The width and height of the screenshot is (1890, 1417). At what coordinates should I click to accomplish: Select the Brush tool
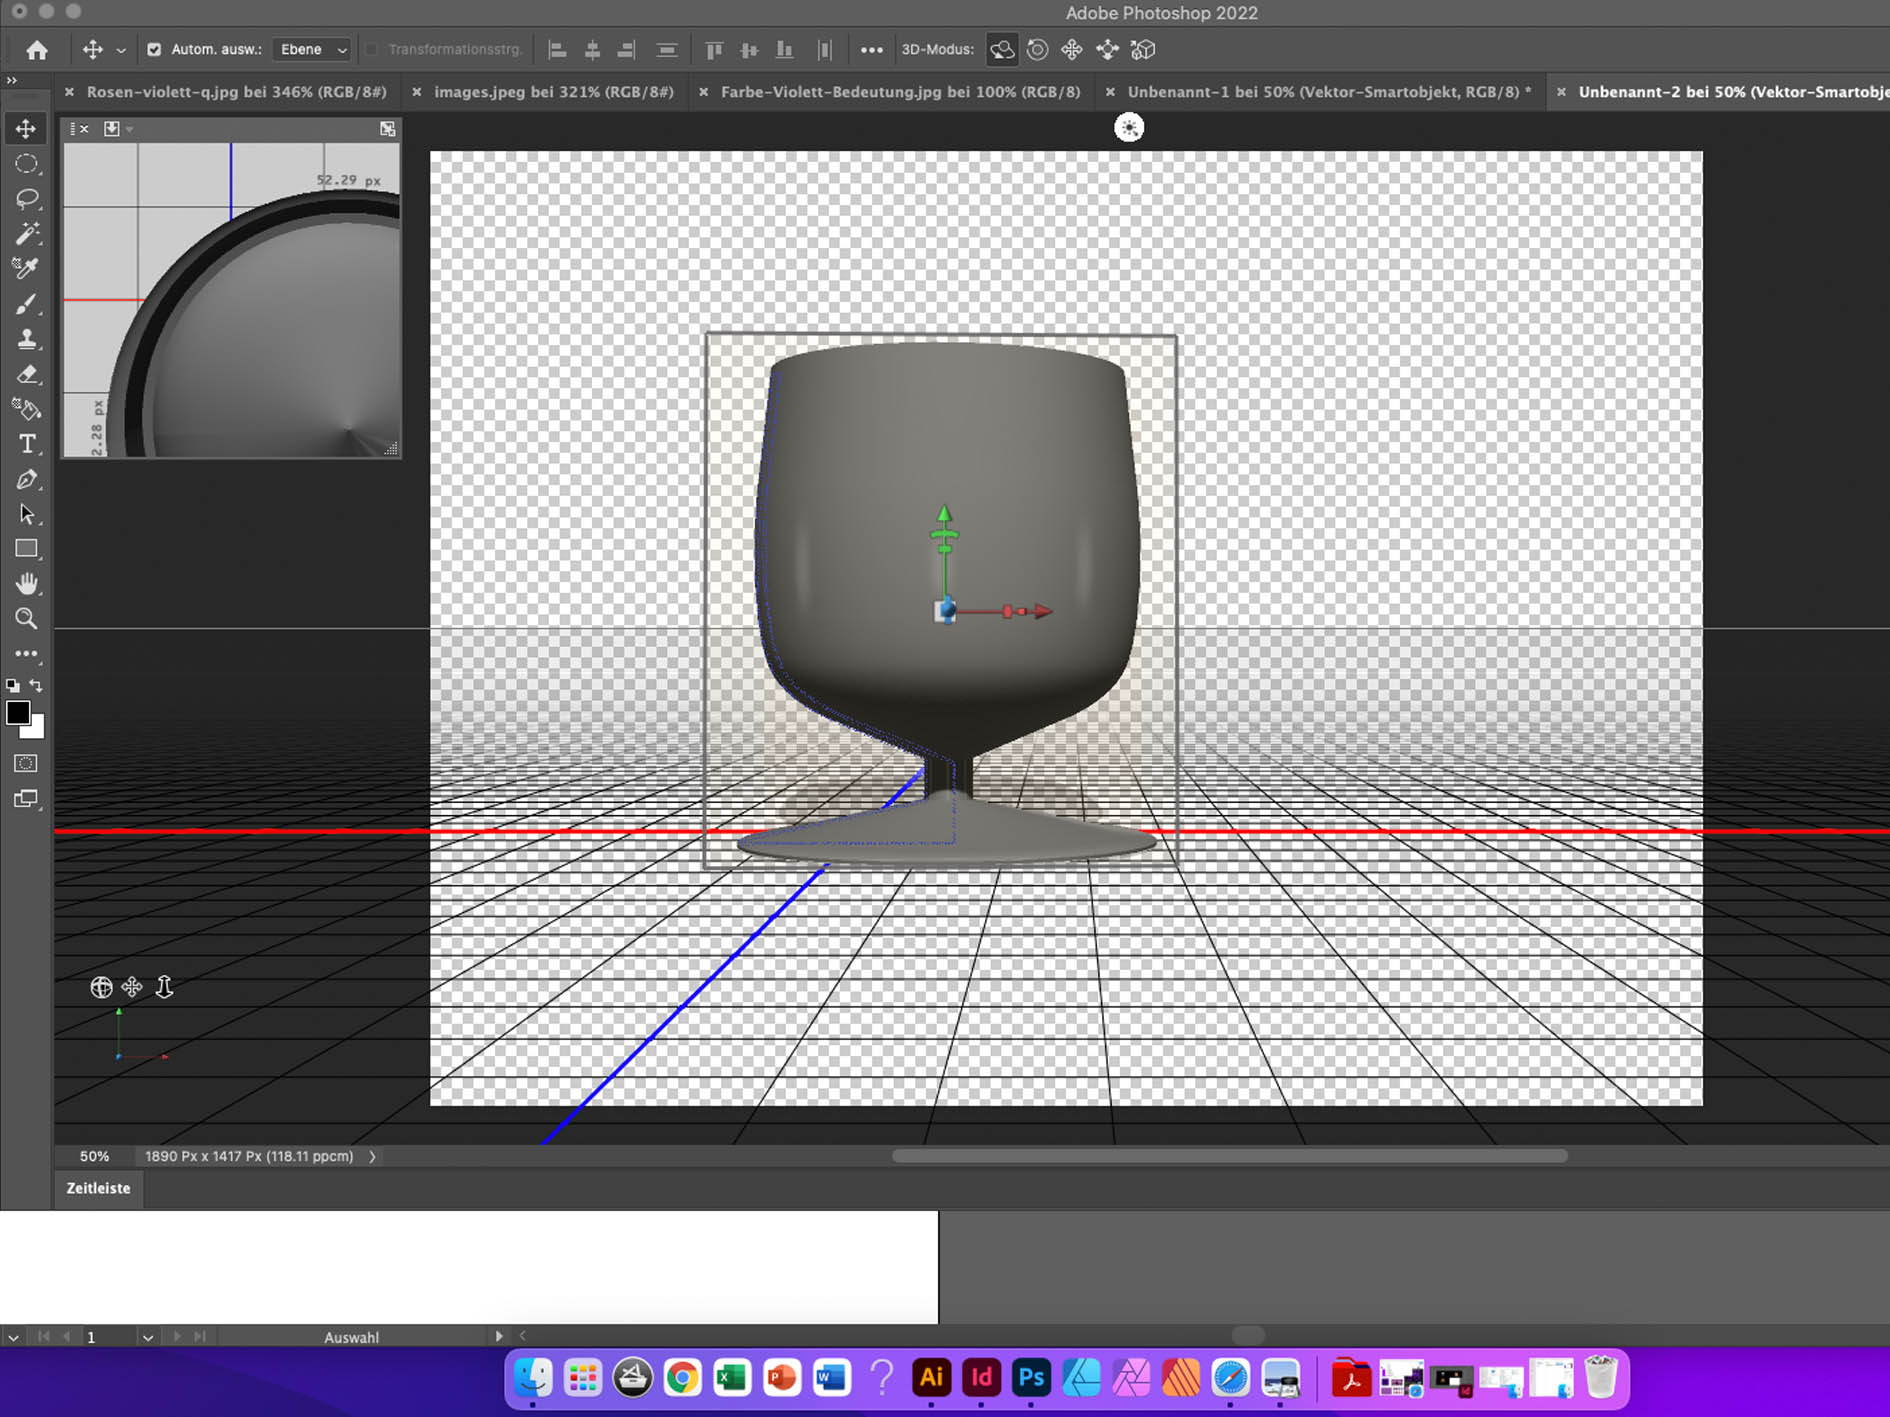click(x=27, y=304)
